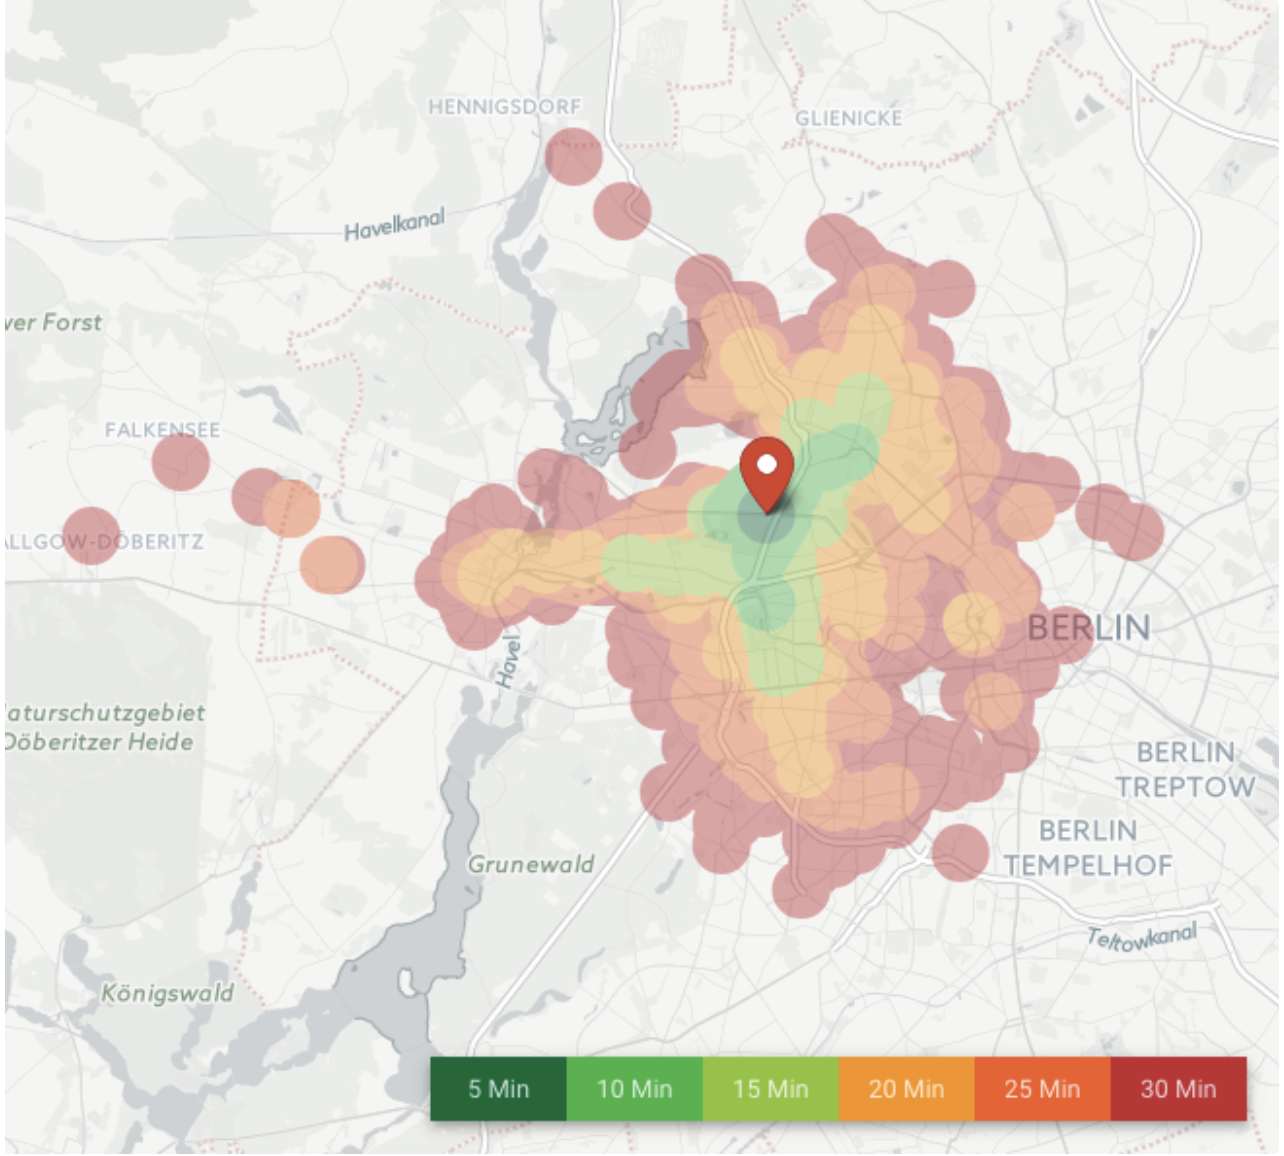Image resolution: width=1284 pixels, height=1156 pixels.
Task: Select the 25 Min legend swatch
Action: 1043,1089
